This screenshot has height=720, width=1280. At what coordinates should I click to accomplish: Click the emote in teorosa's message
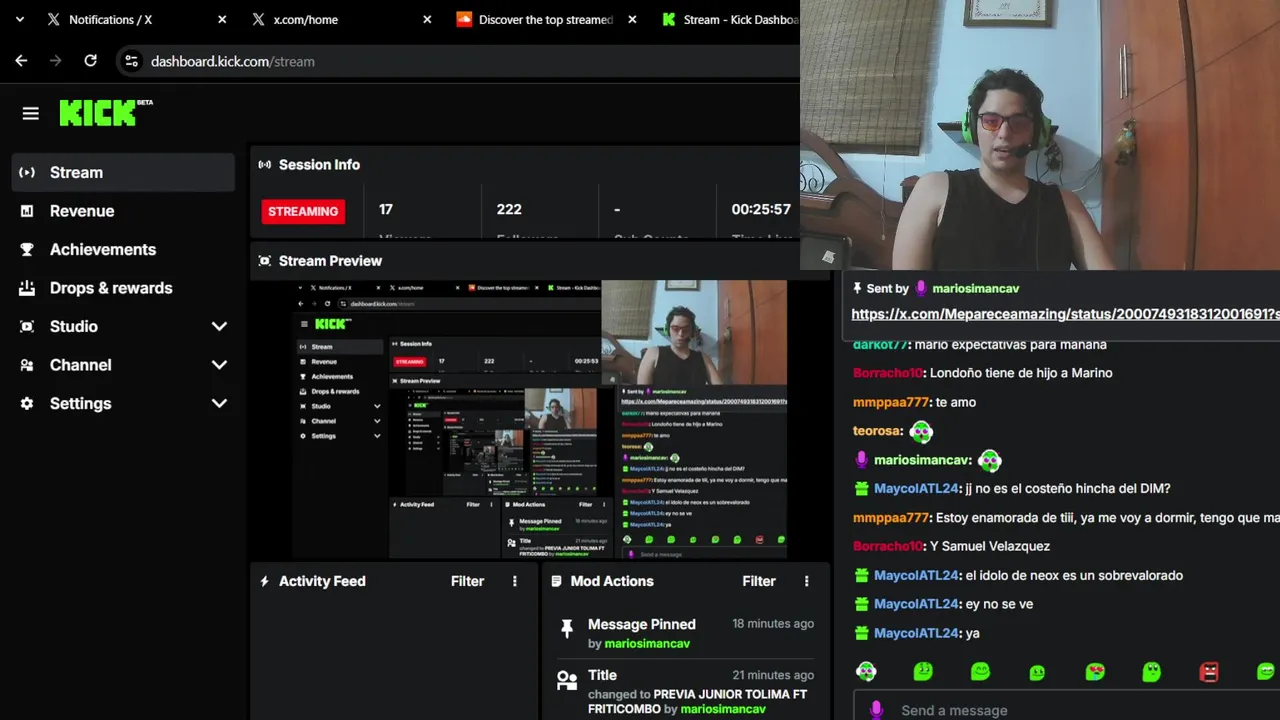(921, 432)
